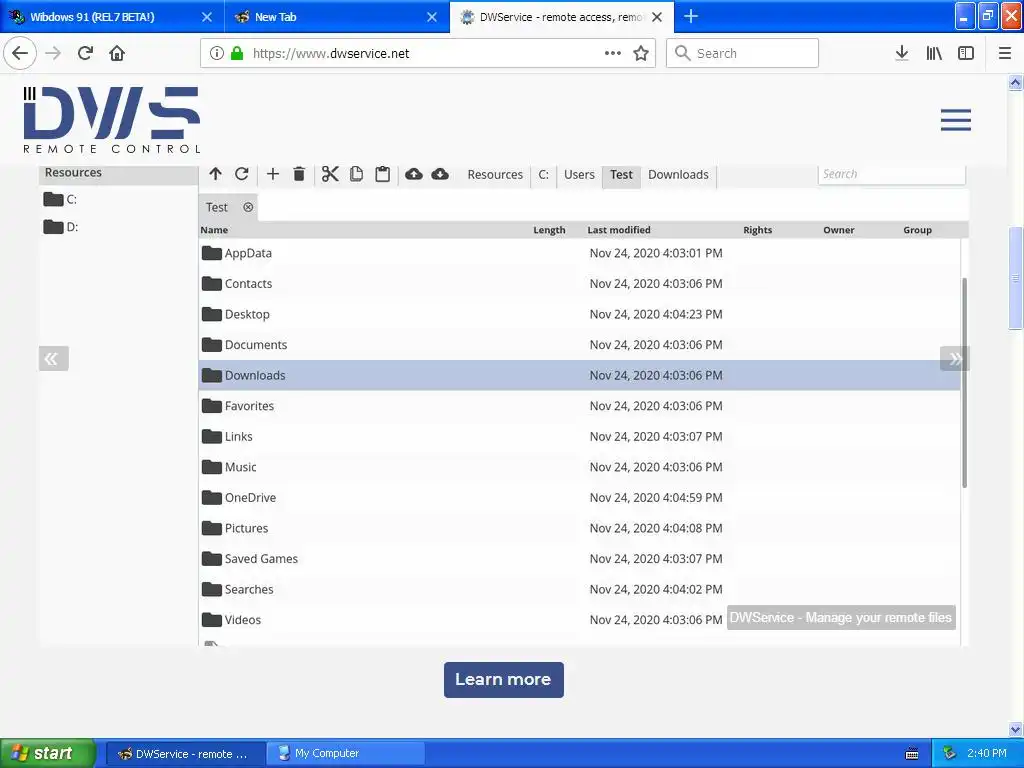Image resolution: width=1024 pixels, height=768 pixels.
Task: Click the file manager Search field
Action: click(891, 174)
